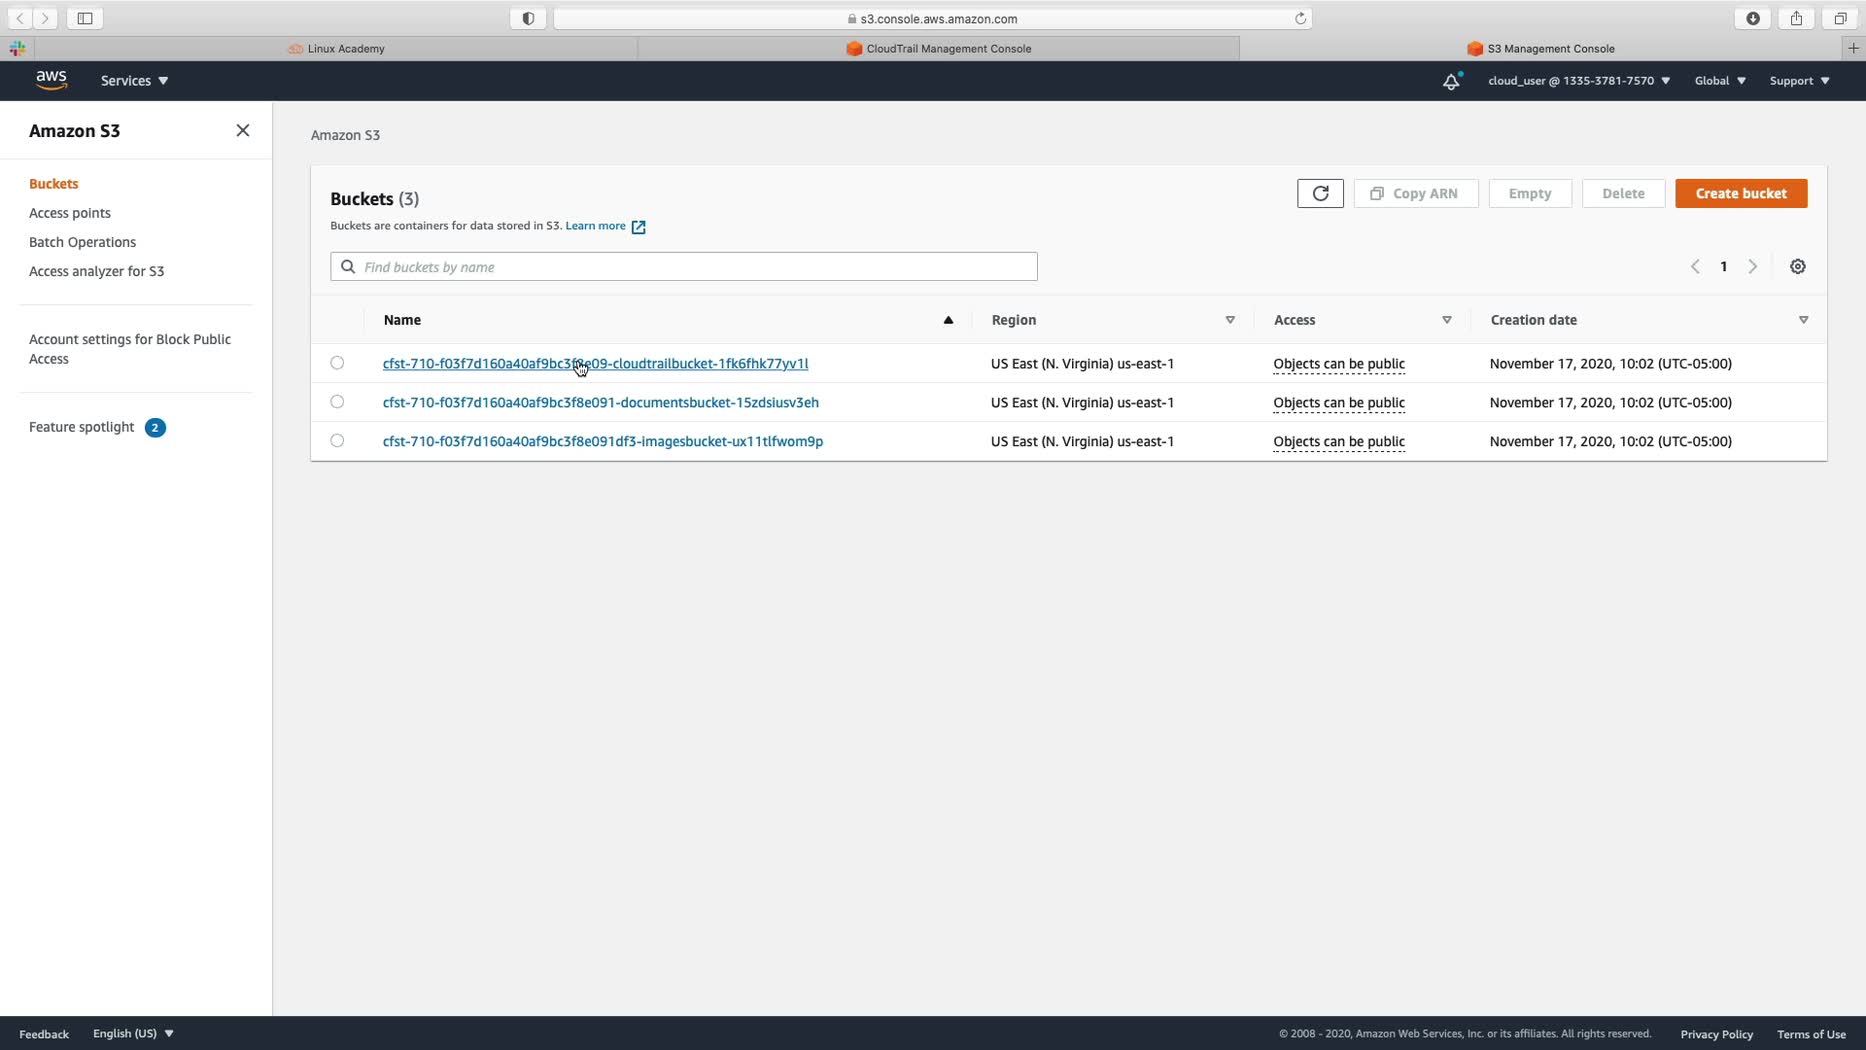
Task: Click the Create bucket button
Action: click(x=1741, y=193)
